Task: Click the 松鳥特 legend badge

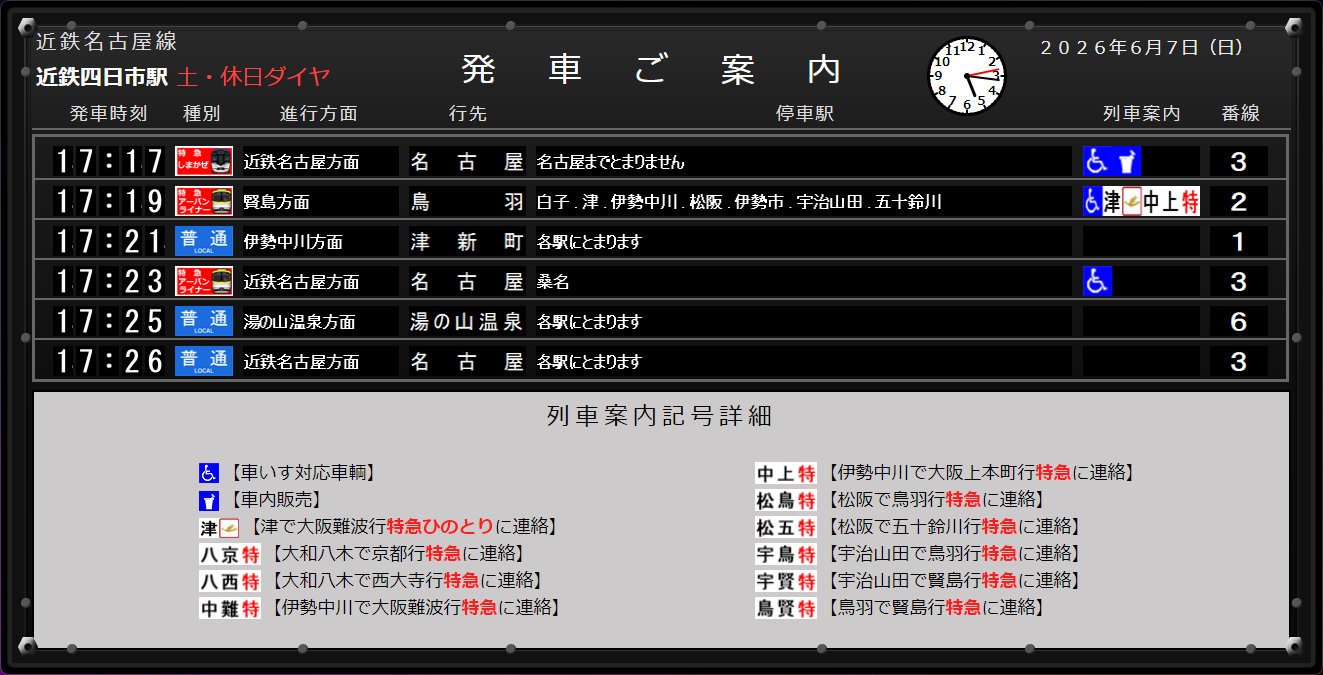Action: coord(786,500)
